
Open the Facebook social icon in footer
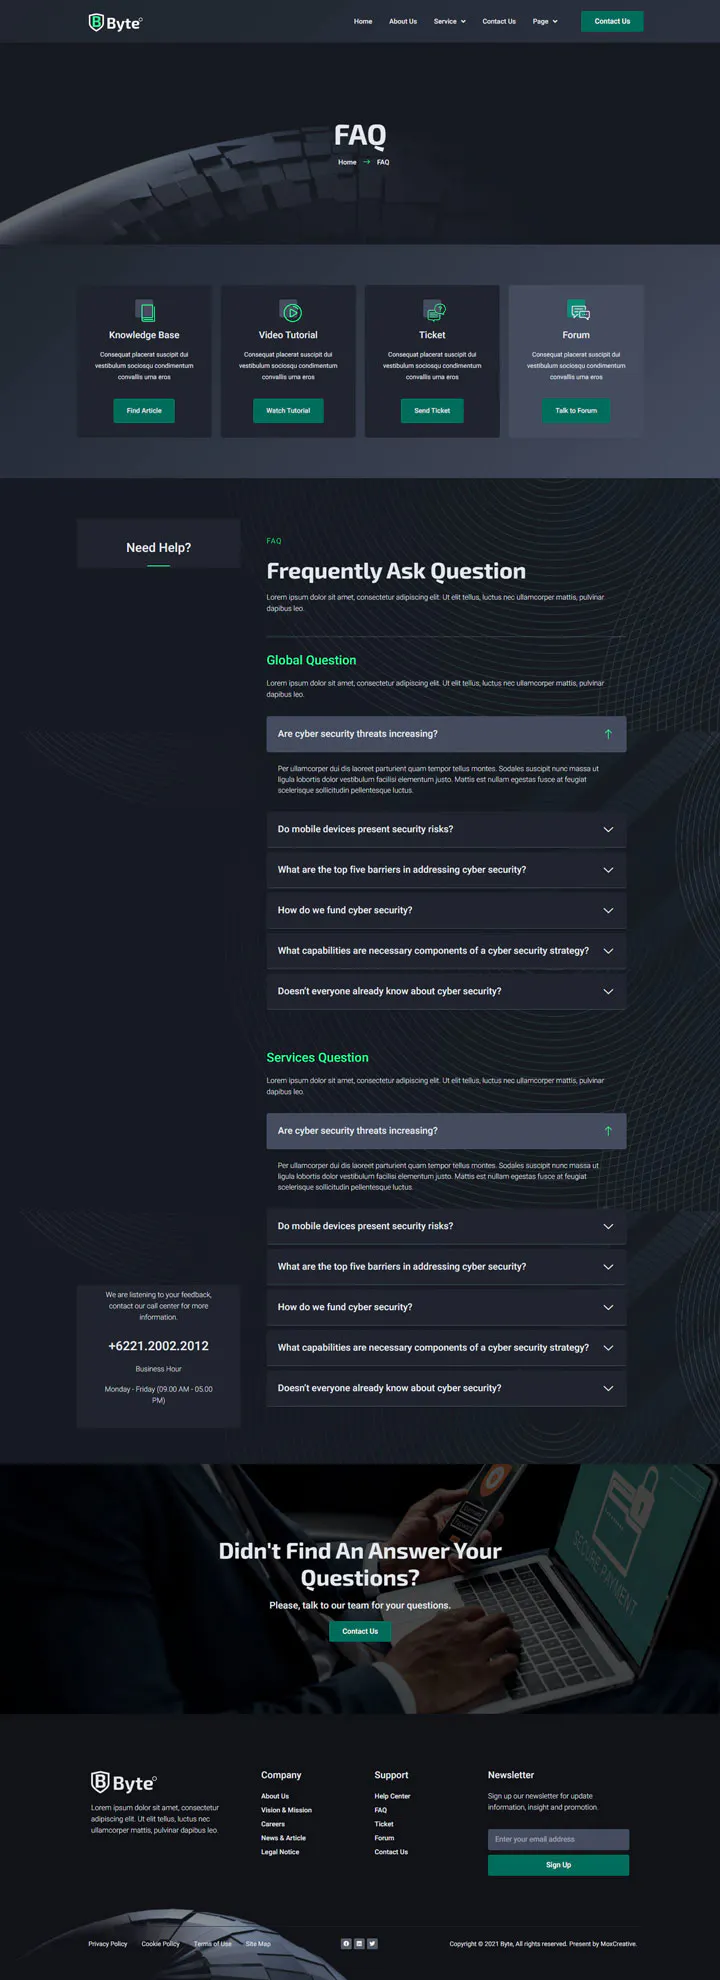pyautogui.click(x=346, y=1943)
